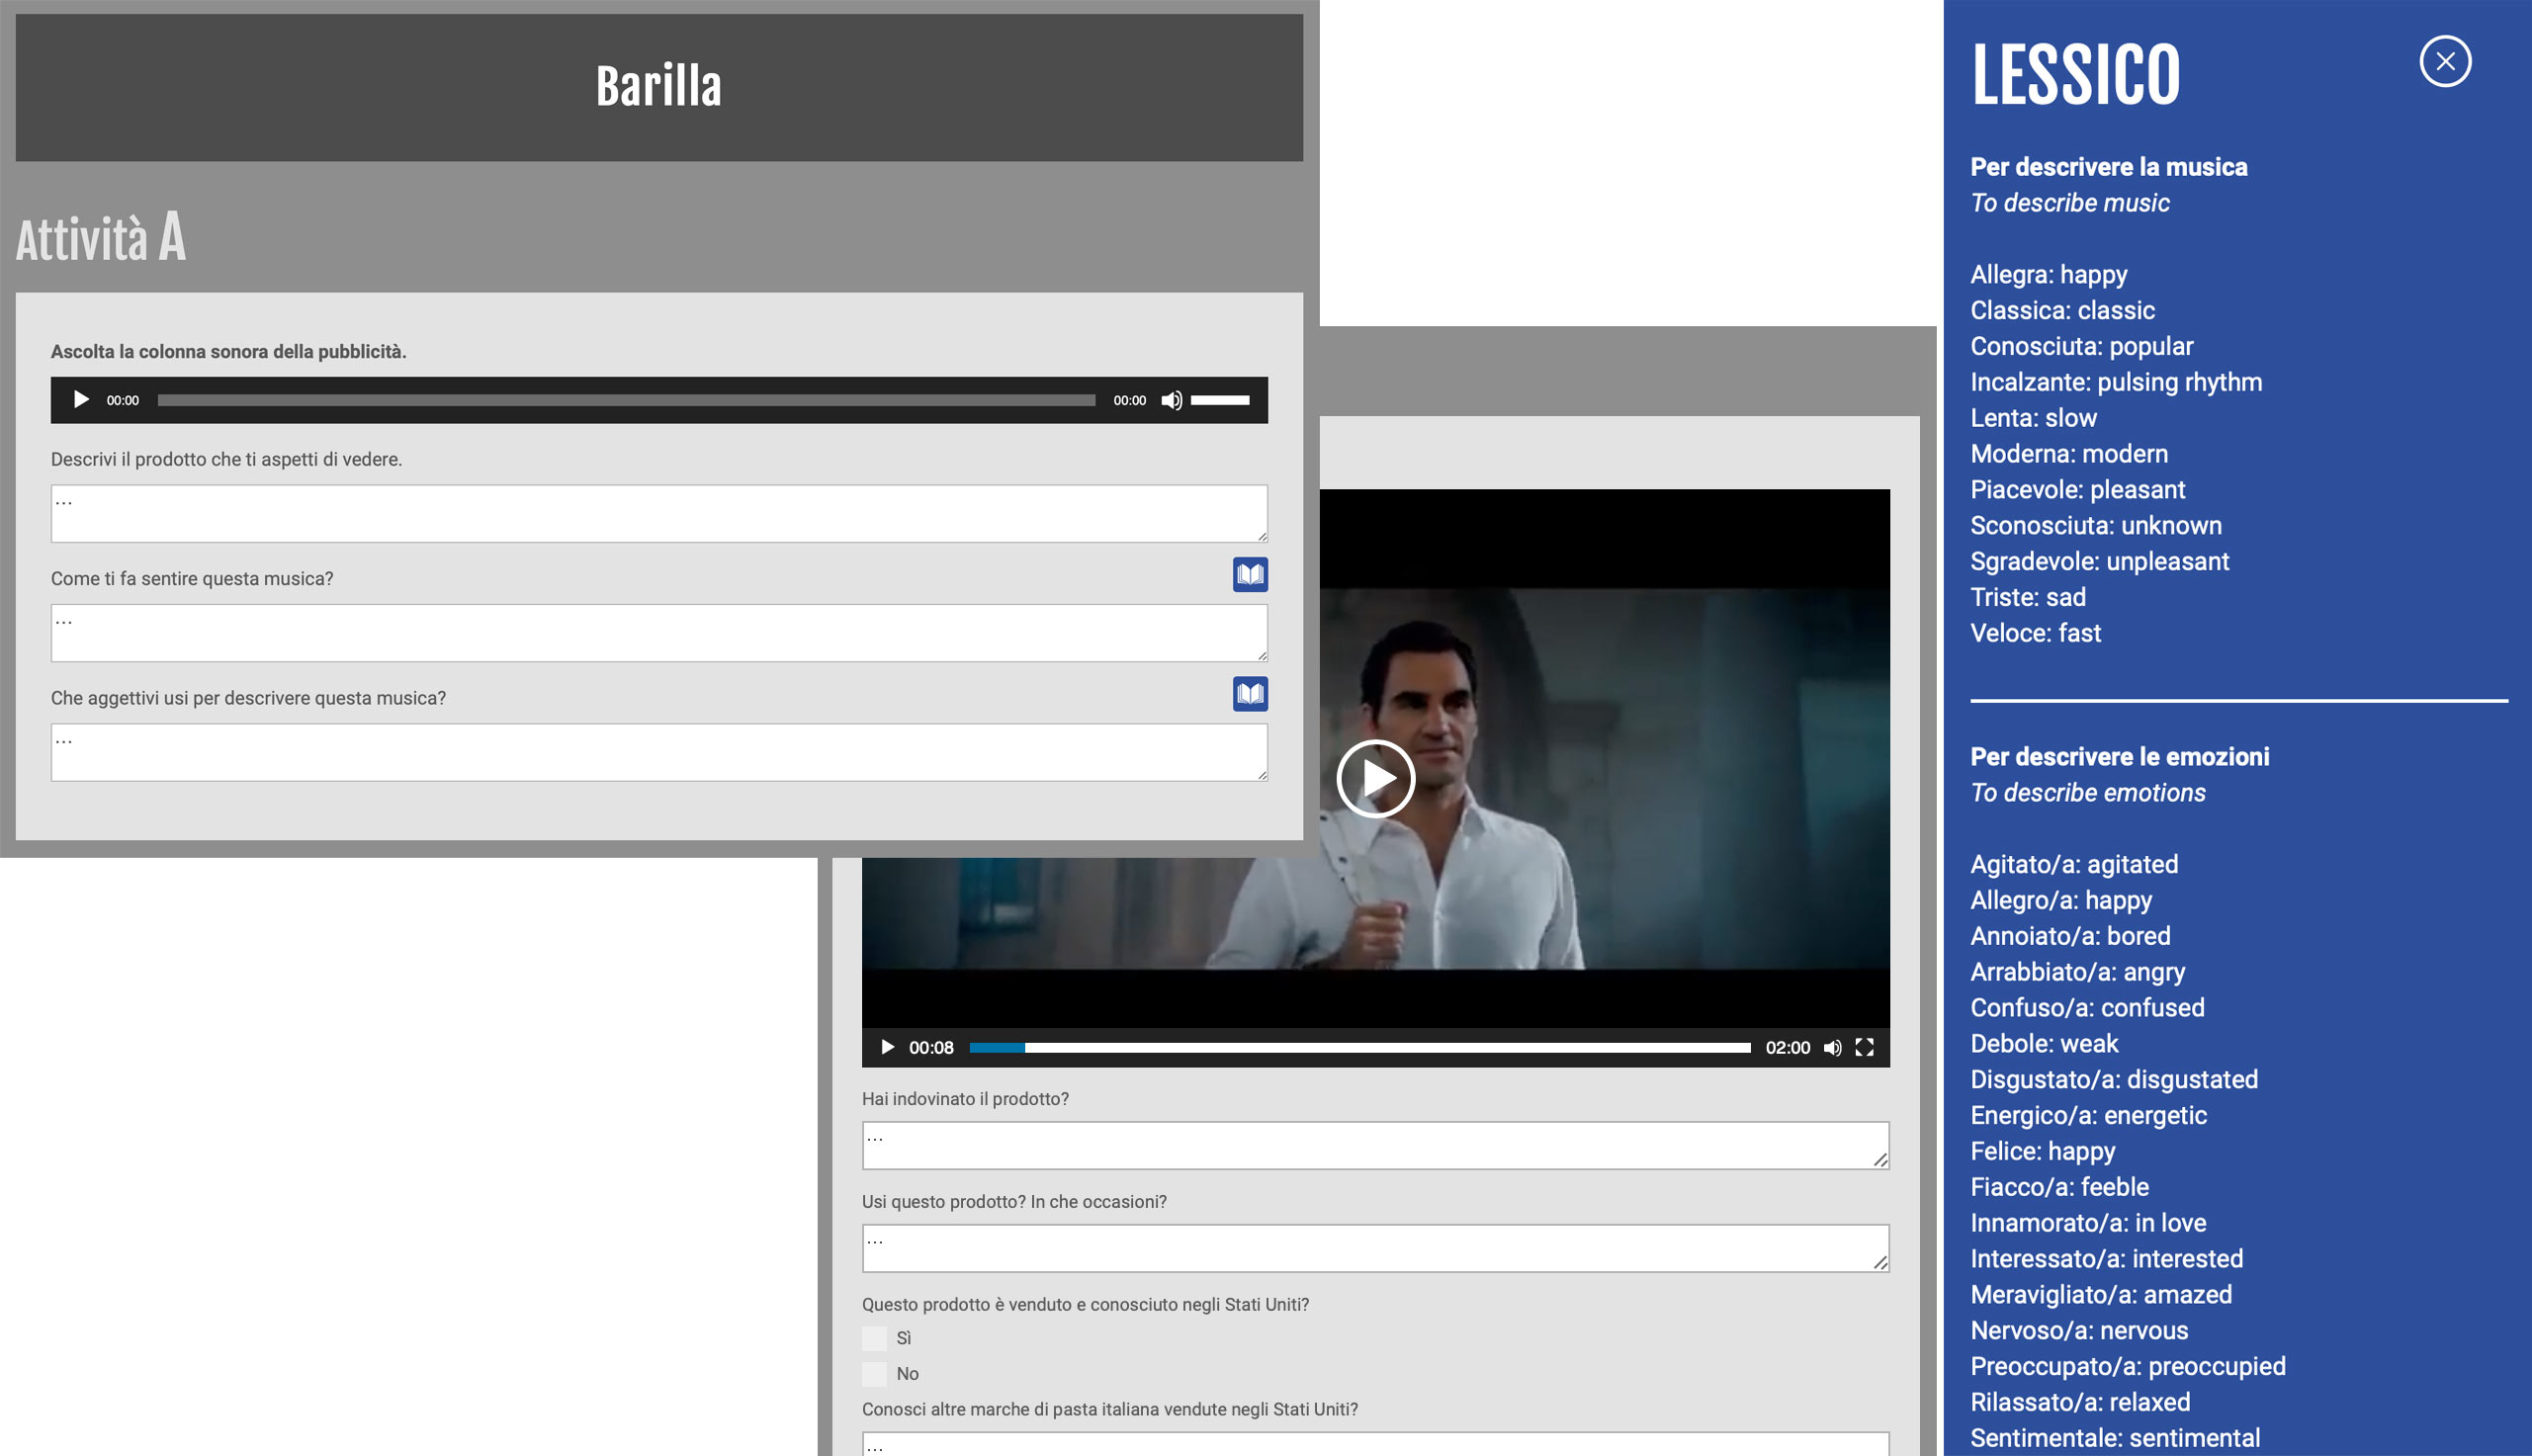This screenshot has width=2532, height=1456.
Task: Play the audio soundtrack in Attività A
Action: pos(81,400)
